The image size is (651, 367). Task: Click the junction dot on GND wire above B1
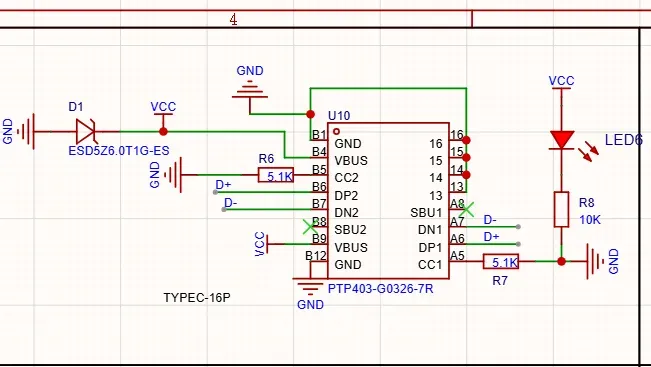310,114
